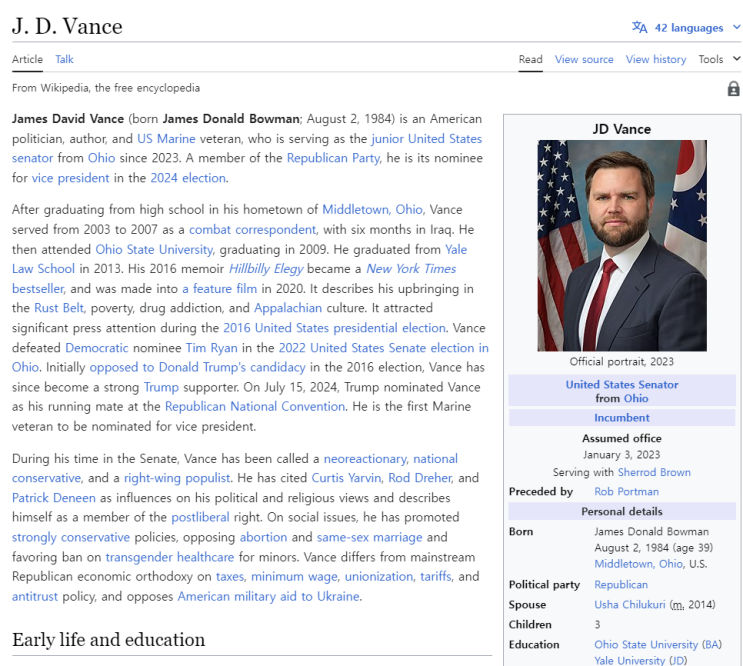Viewport: 743px width, 666px height.
Task: Open the Incumbent infobox link
Action: point(622,418)
